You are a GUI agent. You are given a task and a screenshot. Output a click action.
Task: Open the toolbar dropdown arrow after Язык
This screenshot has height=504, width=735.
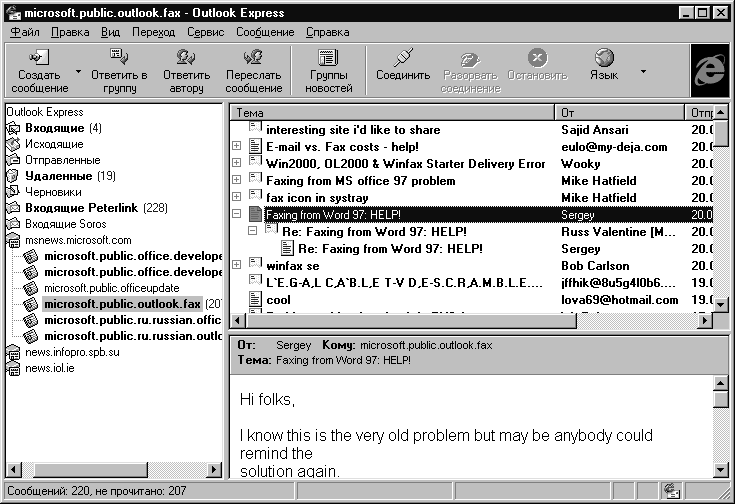[x=643, y=72]
